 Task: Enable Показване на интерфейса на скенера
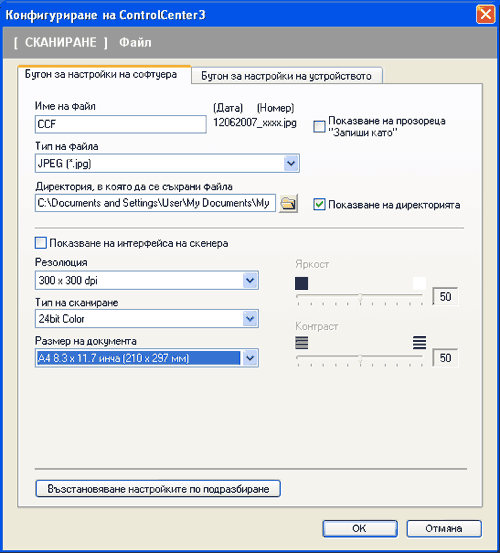41,243
